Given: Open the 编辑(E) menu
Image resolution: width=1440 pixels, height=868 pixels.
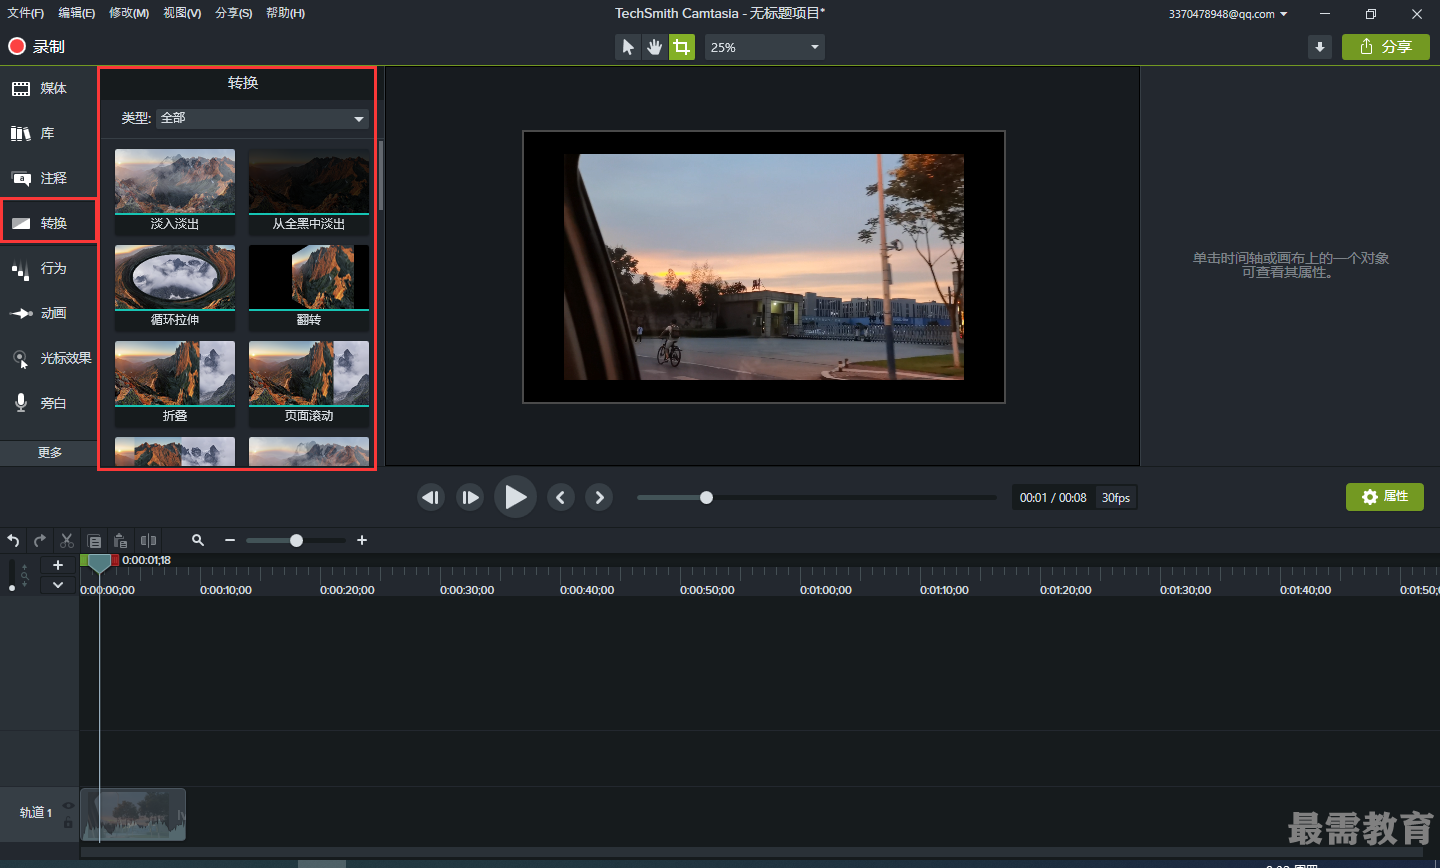Looking at the screenshot, I should [77, 13].
